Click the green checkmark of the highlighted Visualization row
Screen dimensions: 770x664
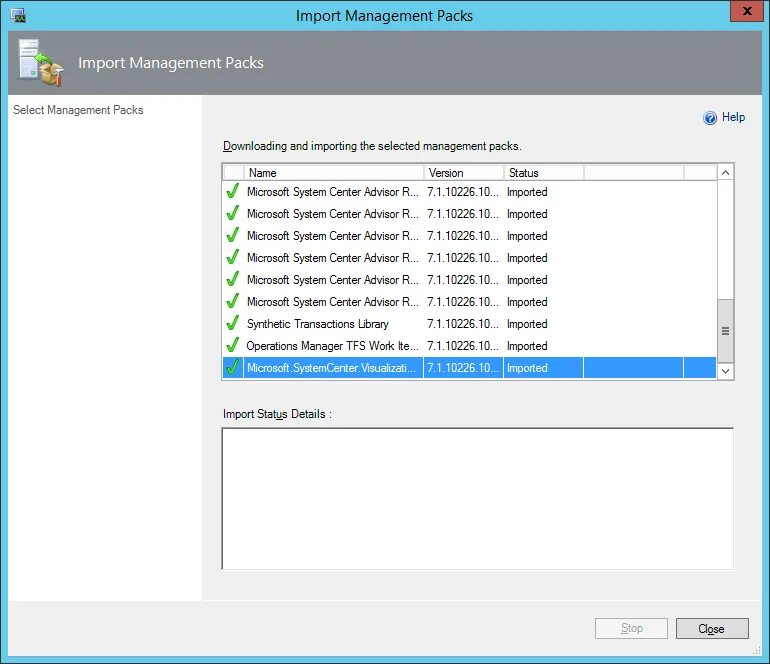233,367
